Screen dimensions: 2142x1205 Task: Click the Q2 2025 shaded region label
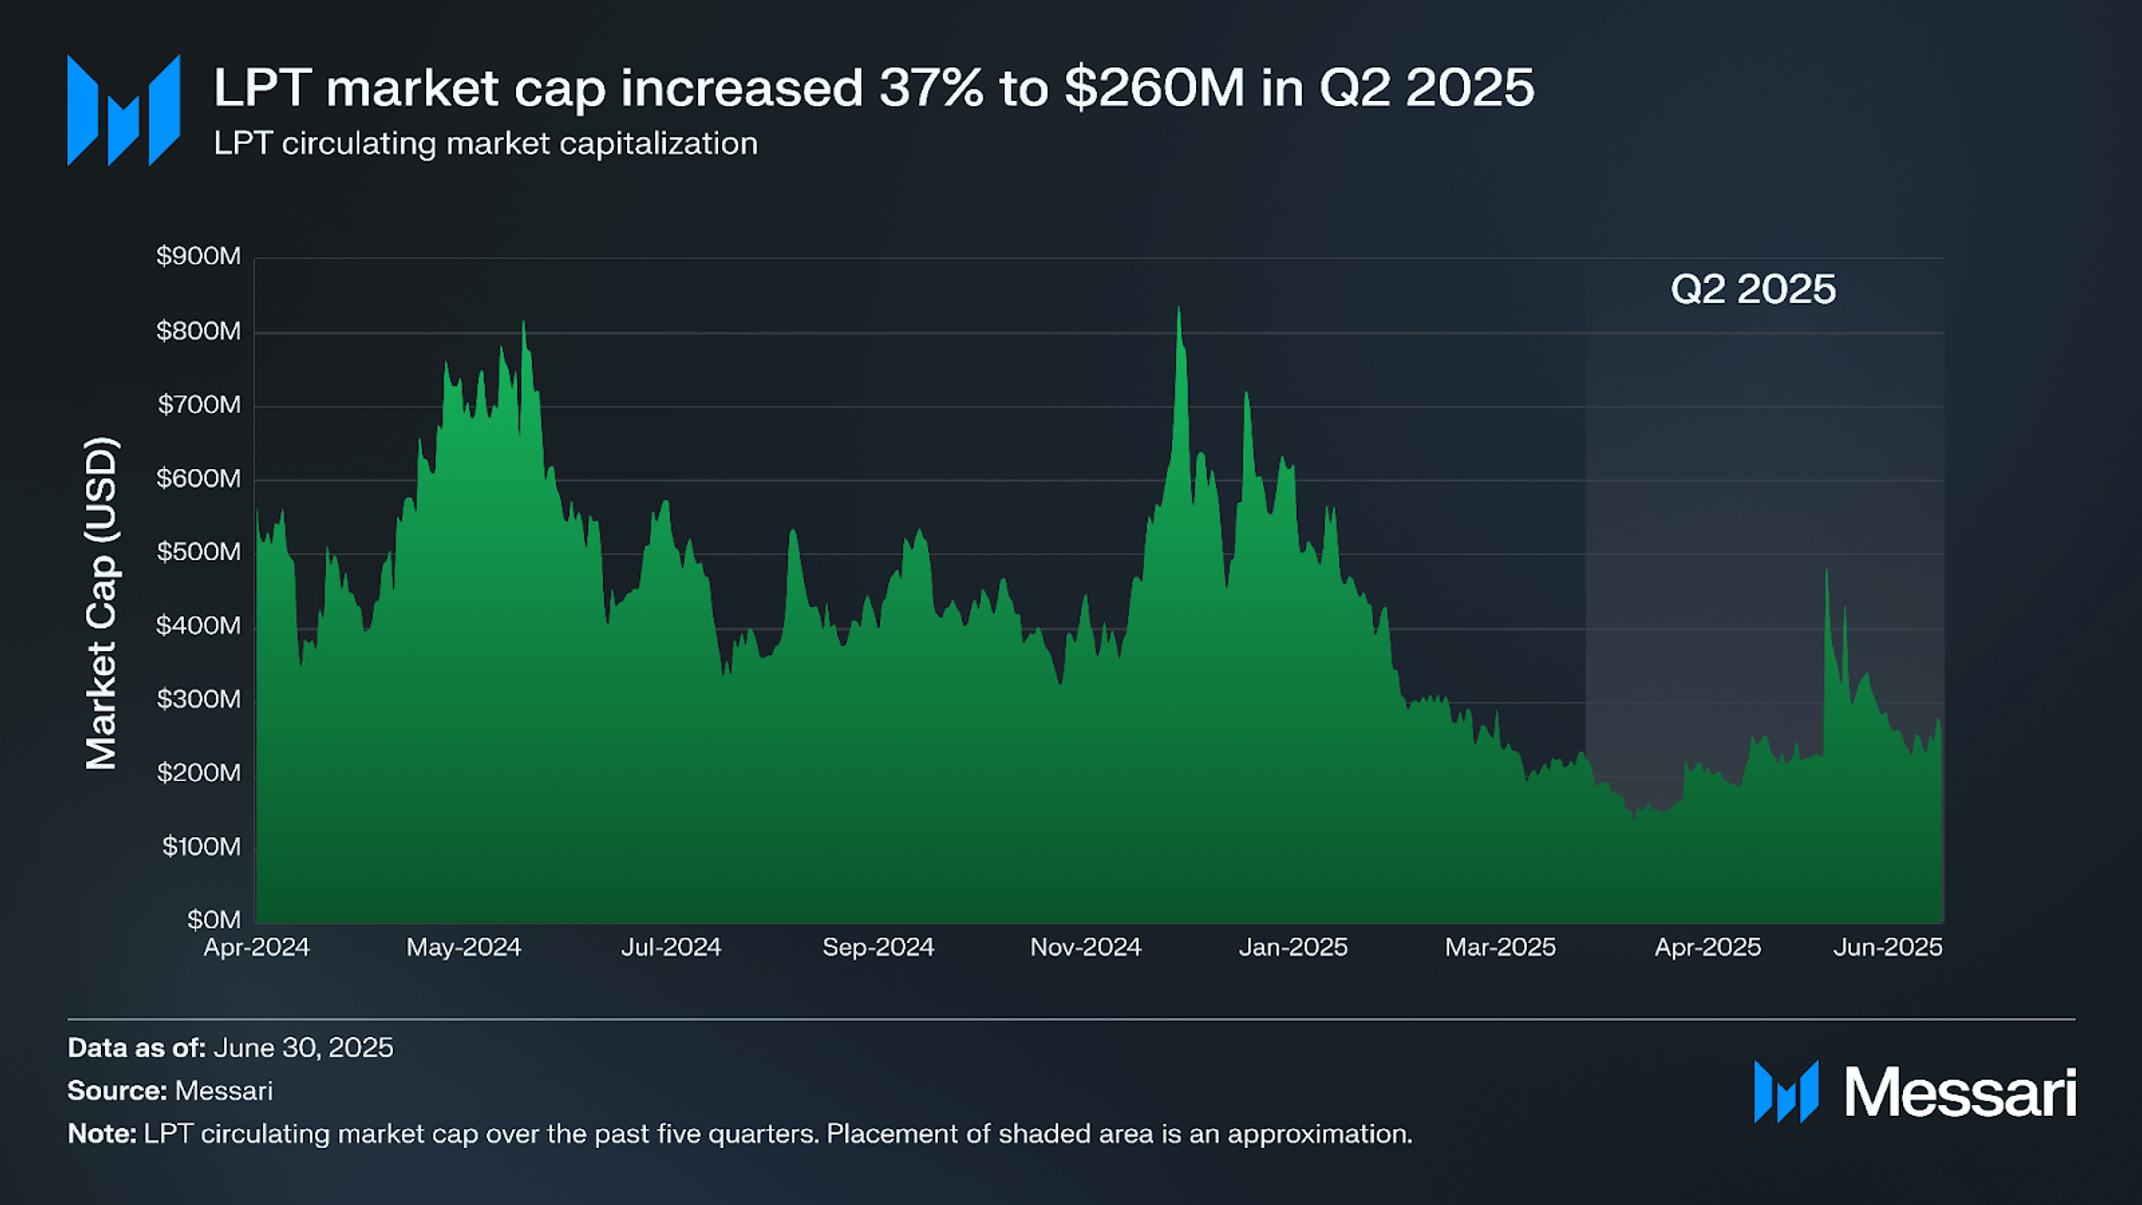point(1753,289)
